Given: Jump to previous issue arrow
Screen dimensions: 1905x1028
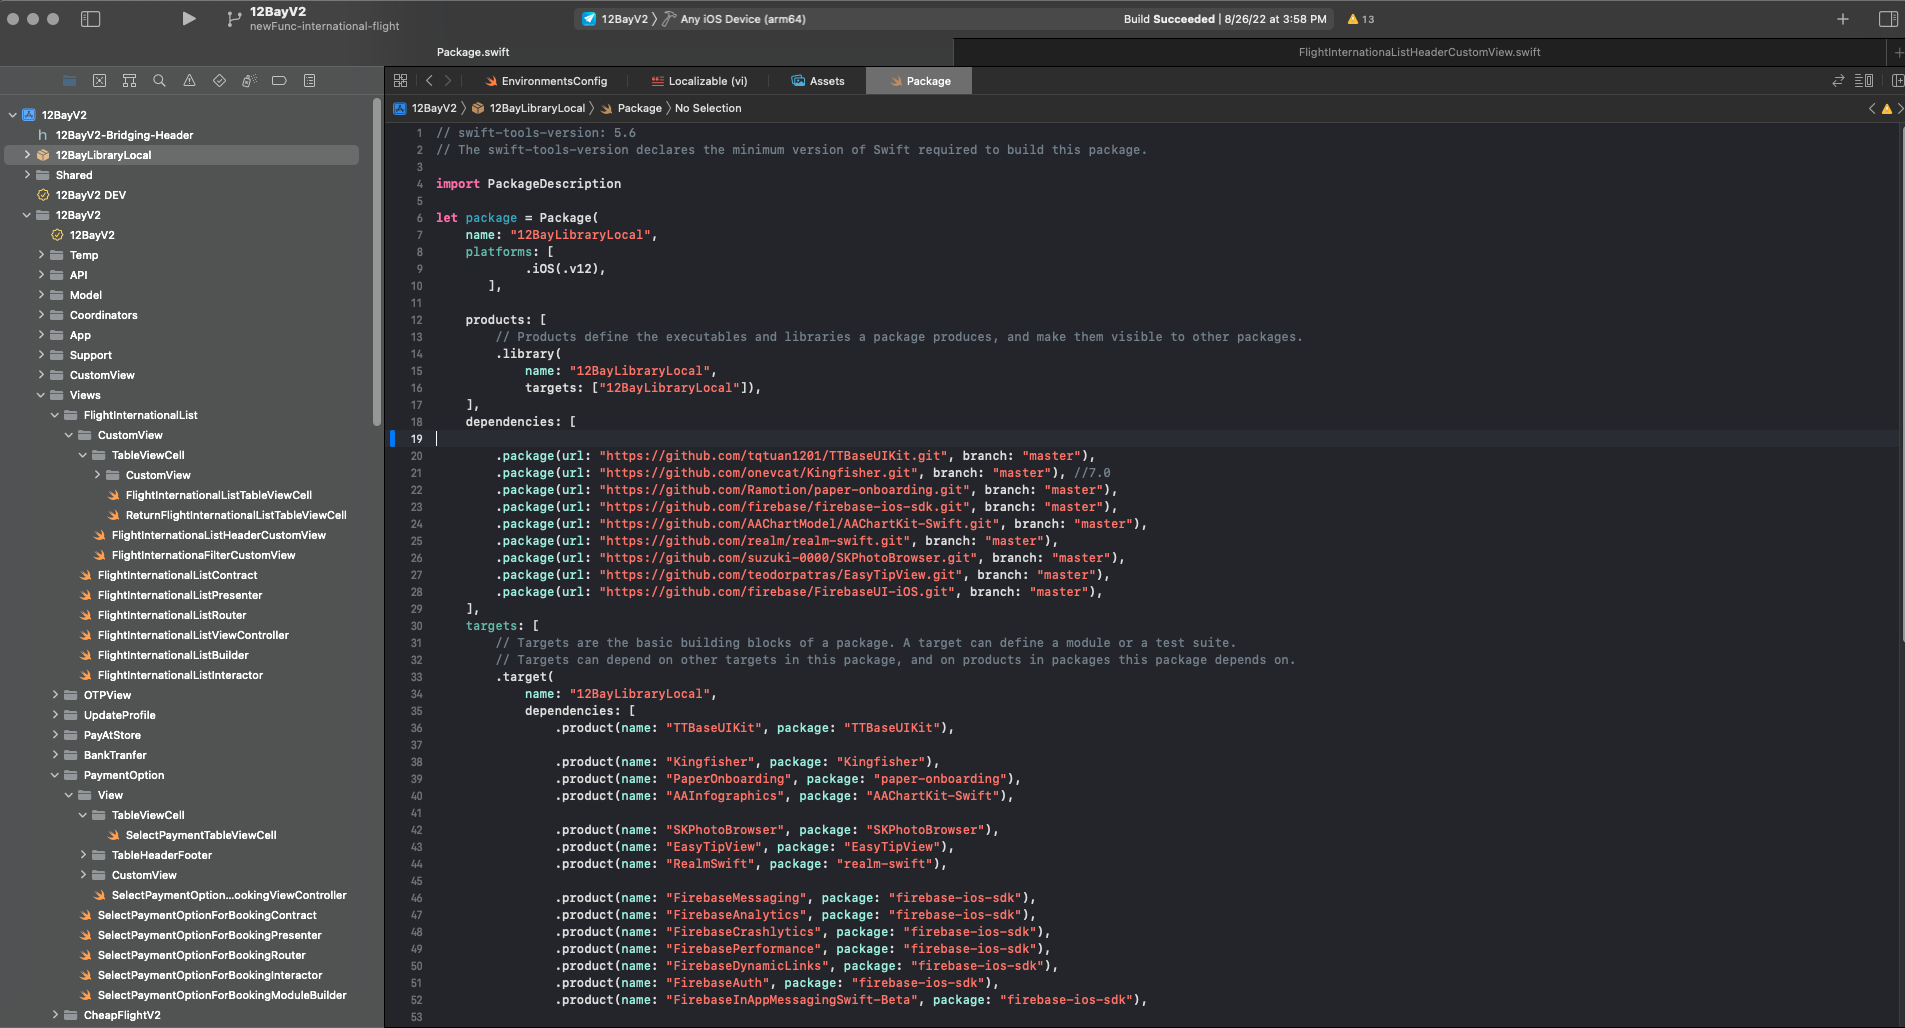Looking at the screenshot, I should 1872,108.
